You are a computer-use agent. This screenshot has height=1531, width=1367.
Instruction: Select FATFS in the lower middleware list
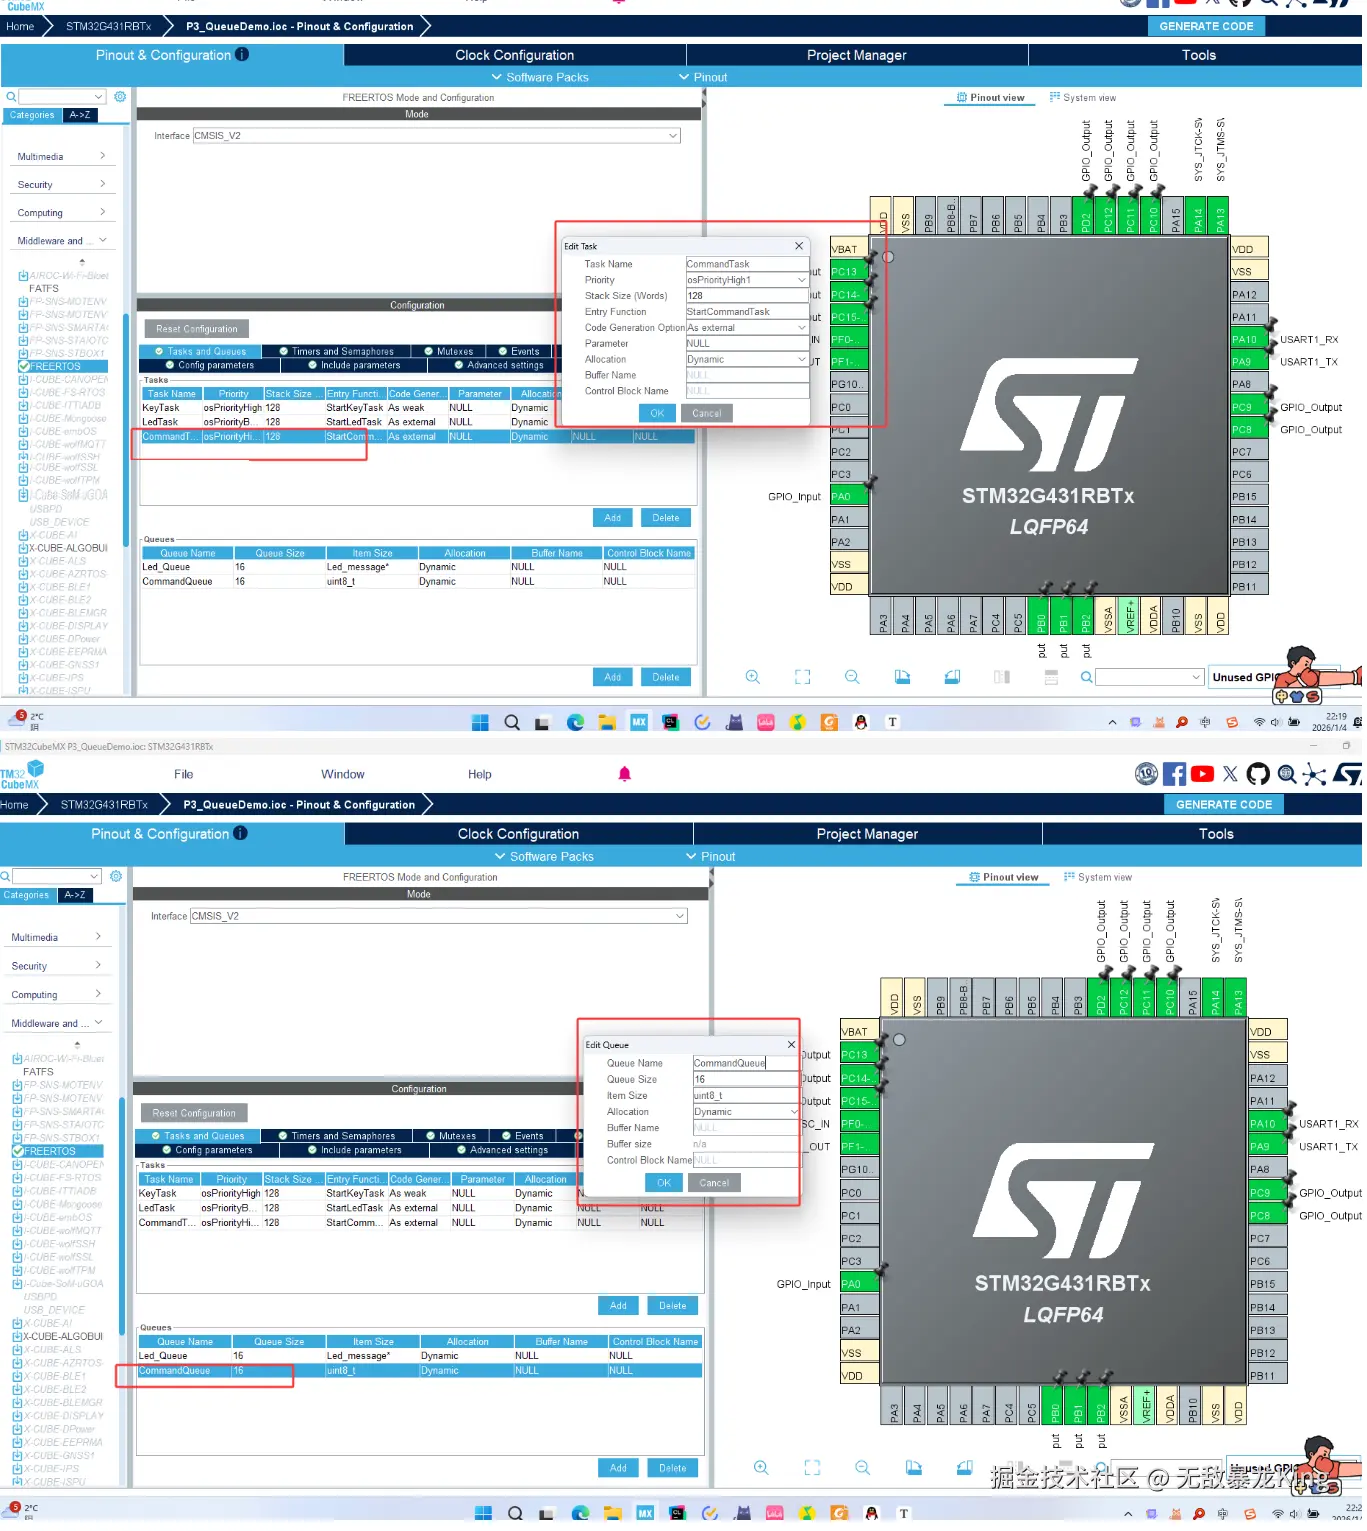click(39, 1074)
